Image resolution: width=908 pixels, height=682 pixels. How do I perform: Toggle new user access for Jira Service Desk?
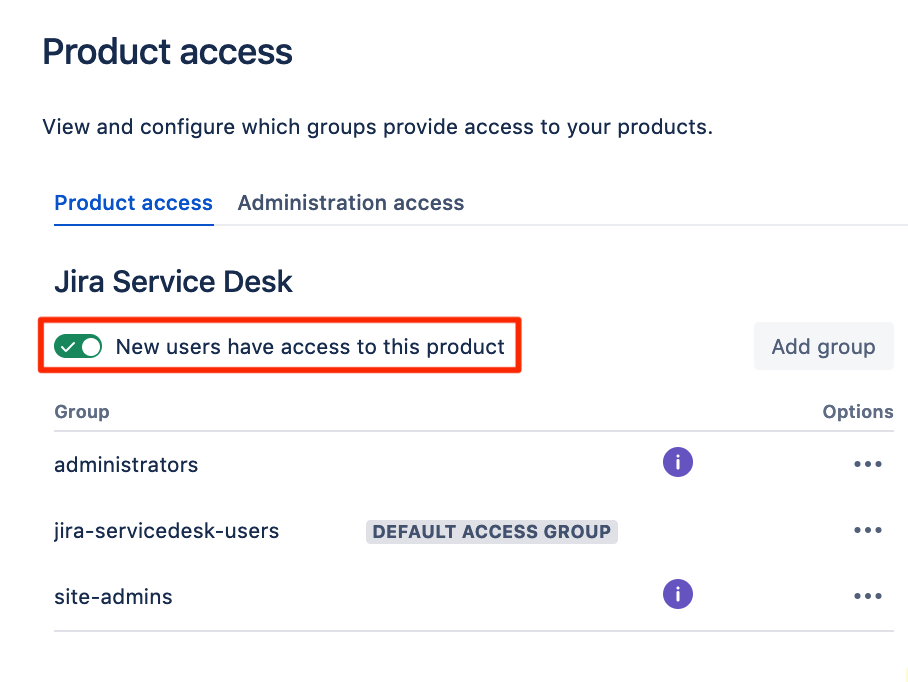coord(78,346)
